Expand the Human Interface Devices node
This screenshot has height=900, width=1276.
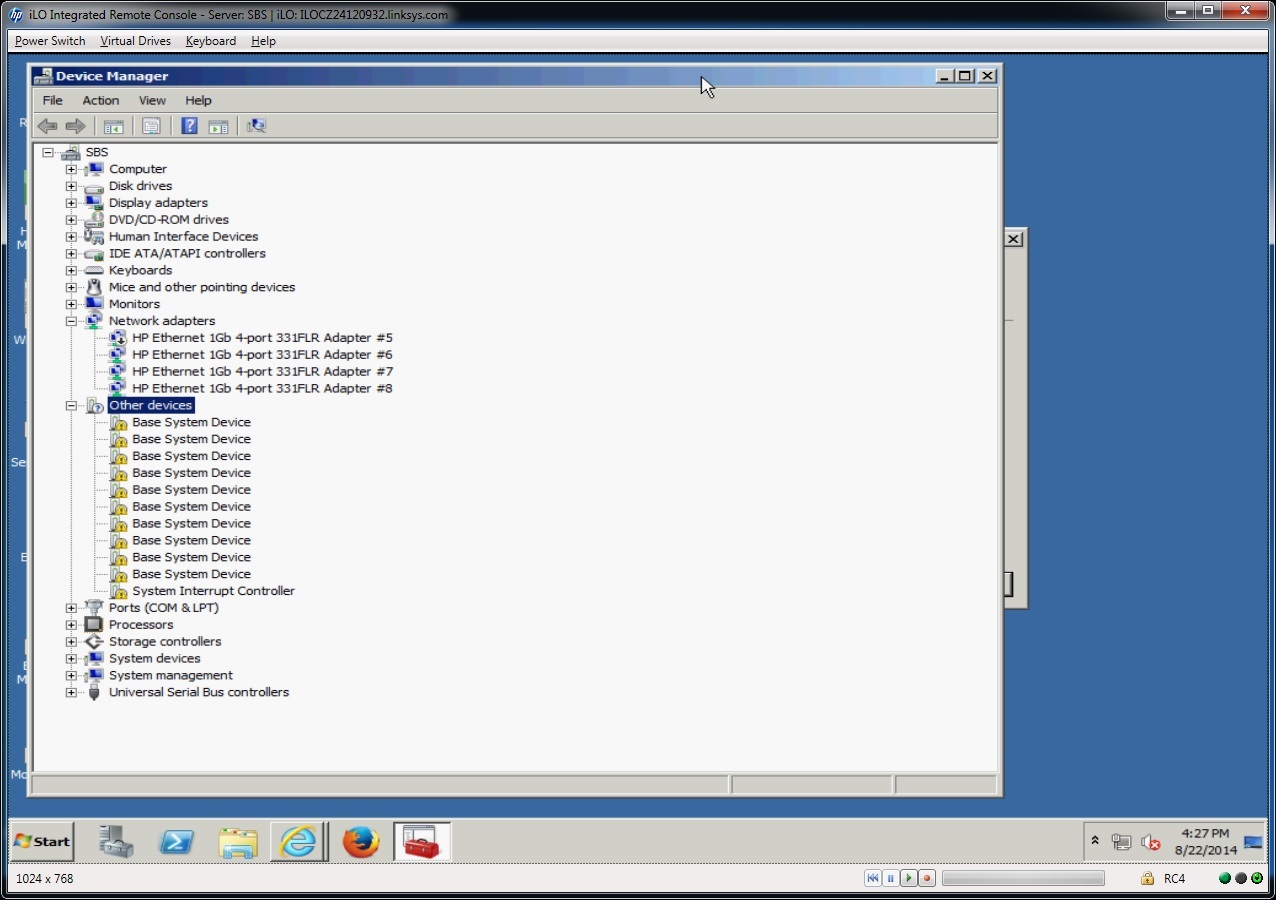[71, 237]
